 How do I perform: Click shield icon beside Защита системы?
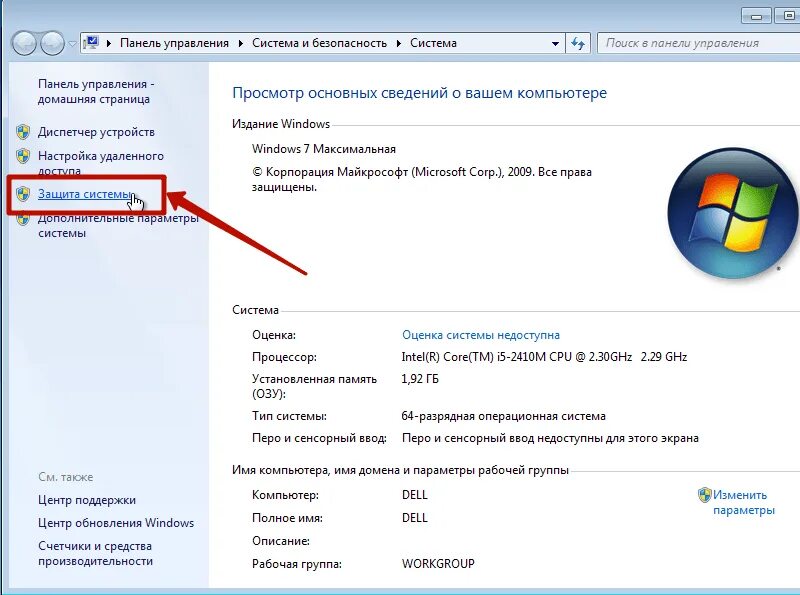coord(23,194)
